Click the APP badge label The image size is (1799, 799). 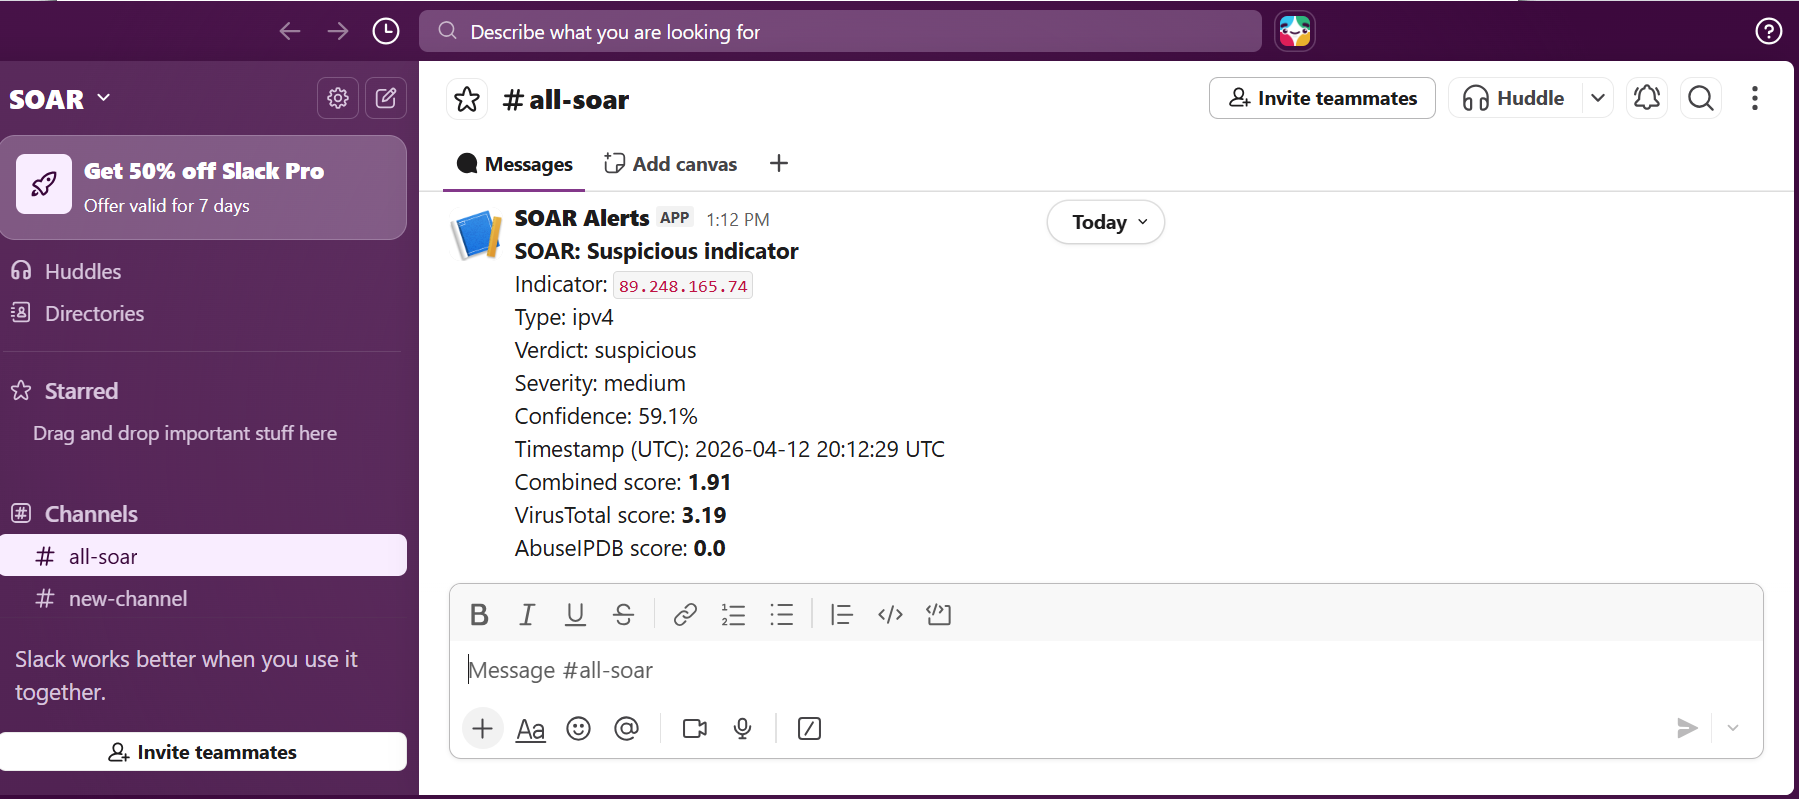tap(675, 218)
